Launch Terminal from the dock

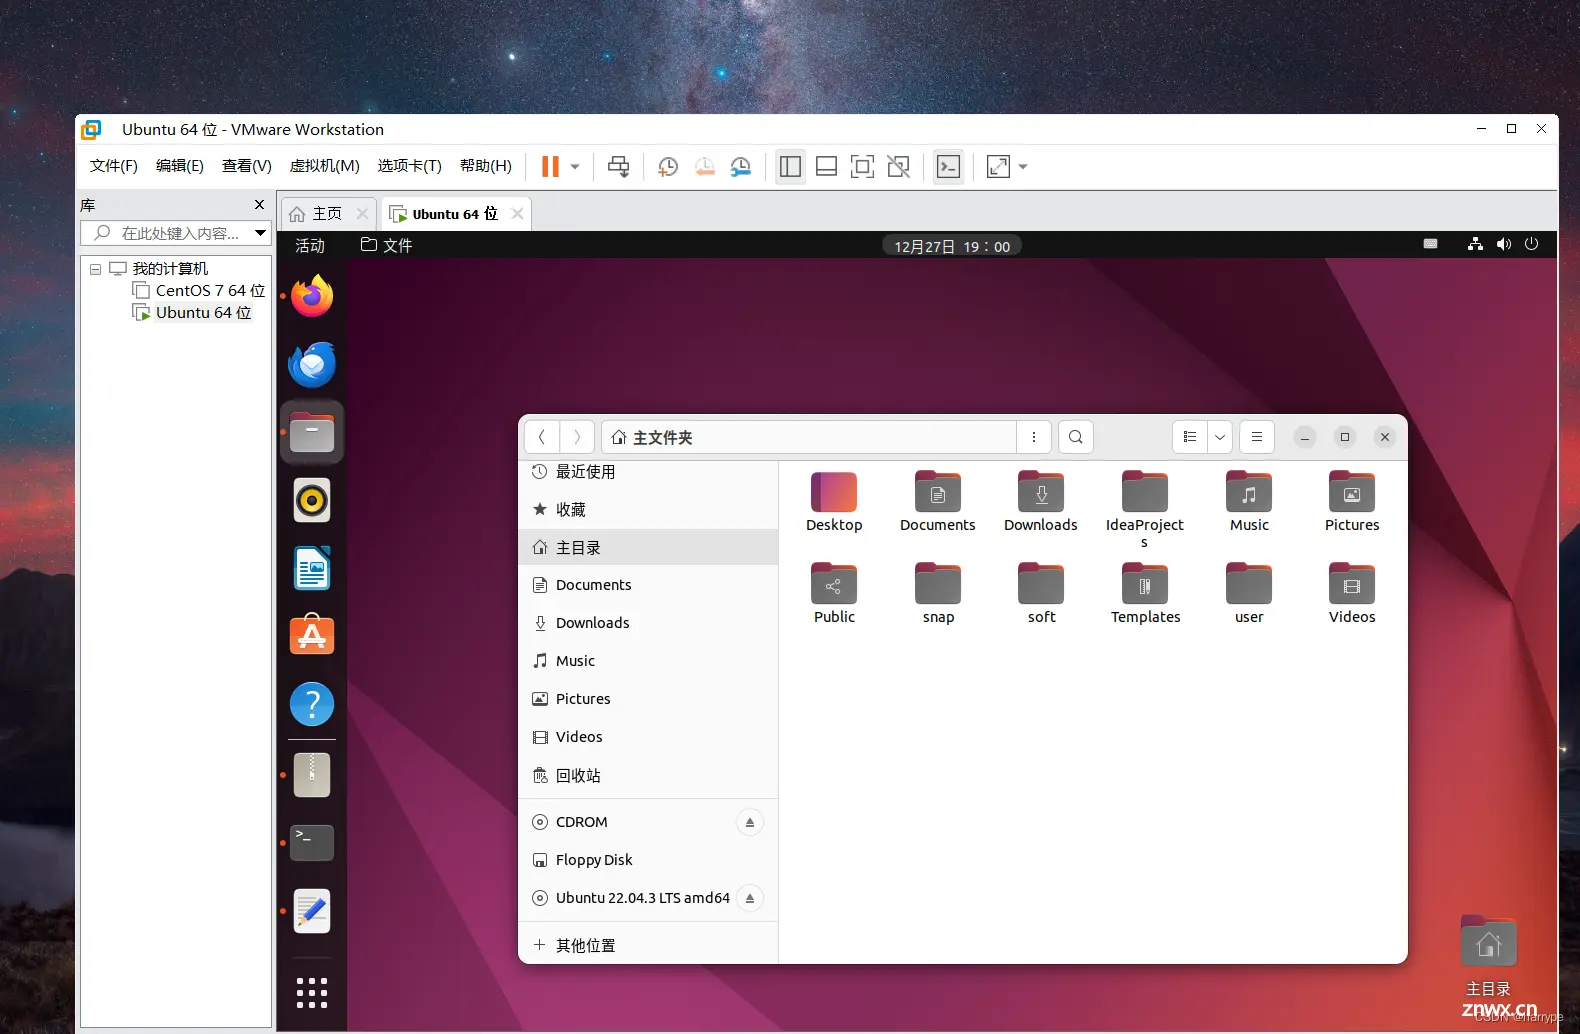click(312, 842)
